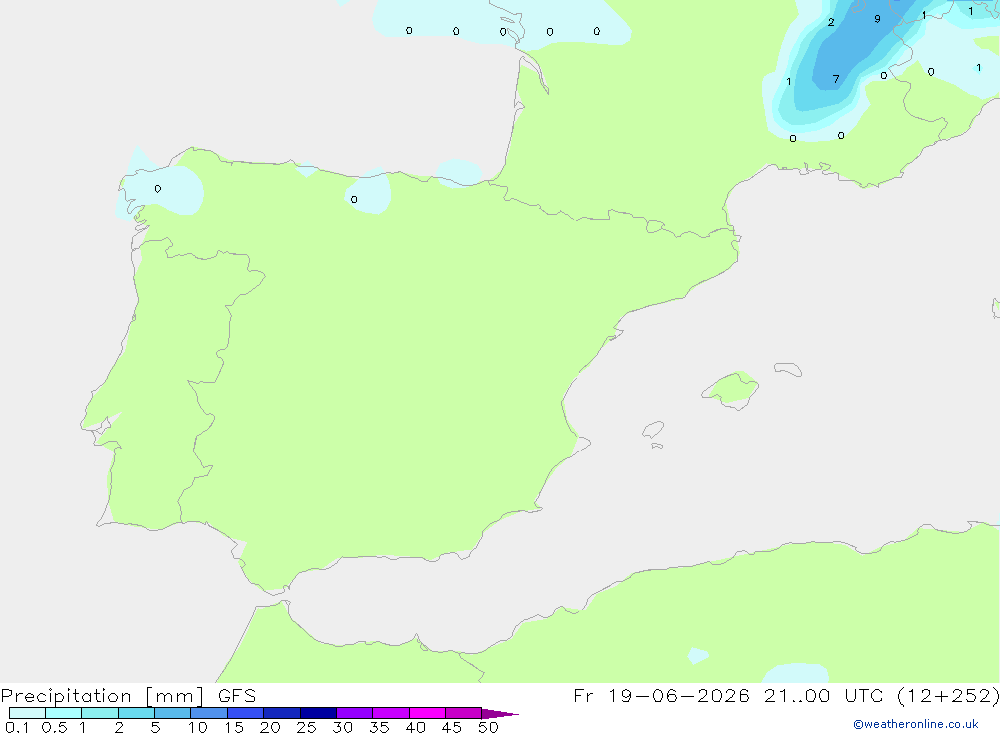Click the 30–35 mm purple legend swatch
Image resolution: width=1000 pixels, height=733 pixels.
354,713
